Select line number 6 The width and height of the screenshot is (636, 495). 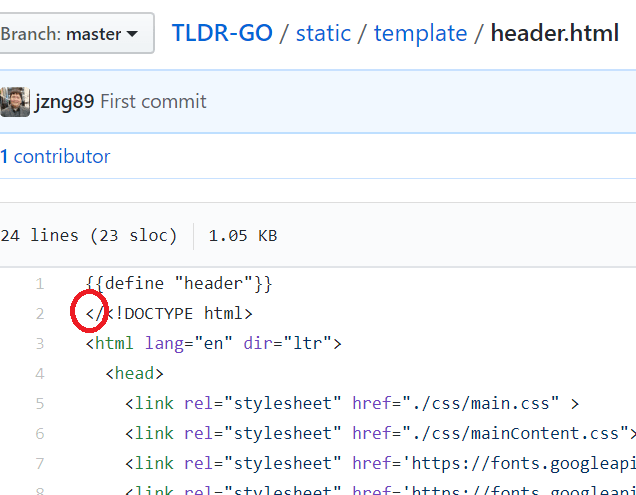point(40,434)
